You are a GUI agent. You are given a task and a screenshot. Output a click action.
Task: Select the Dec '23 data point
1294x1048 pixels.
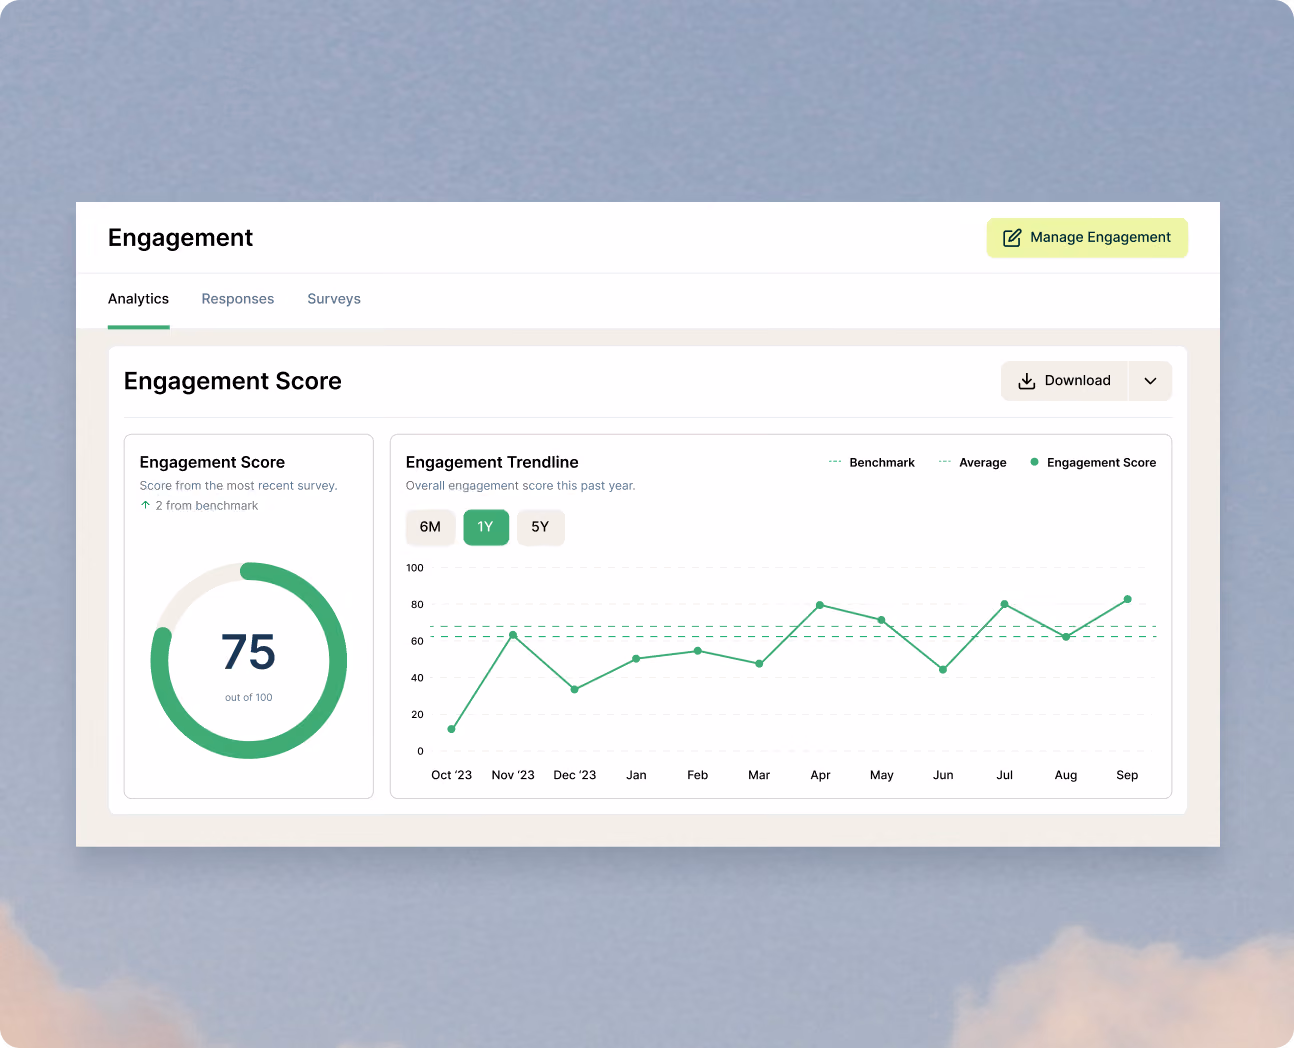(574, 689)
